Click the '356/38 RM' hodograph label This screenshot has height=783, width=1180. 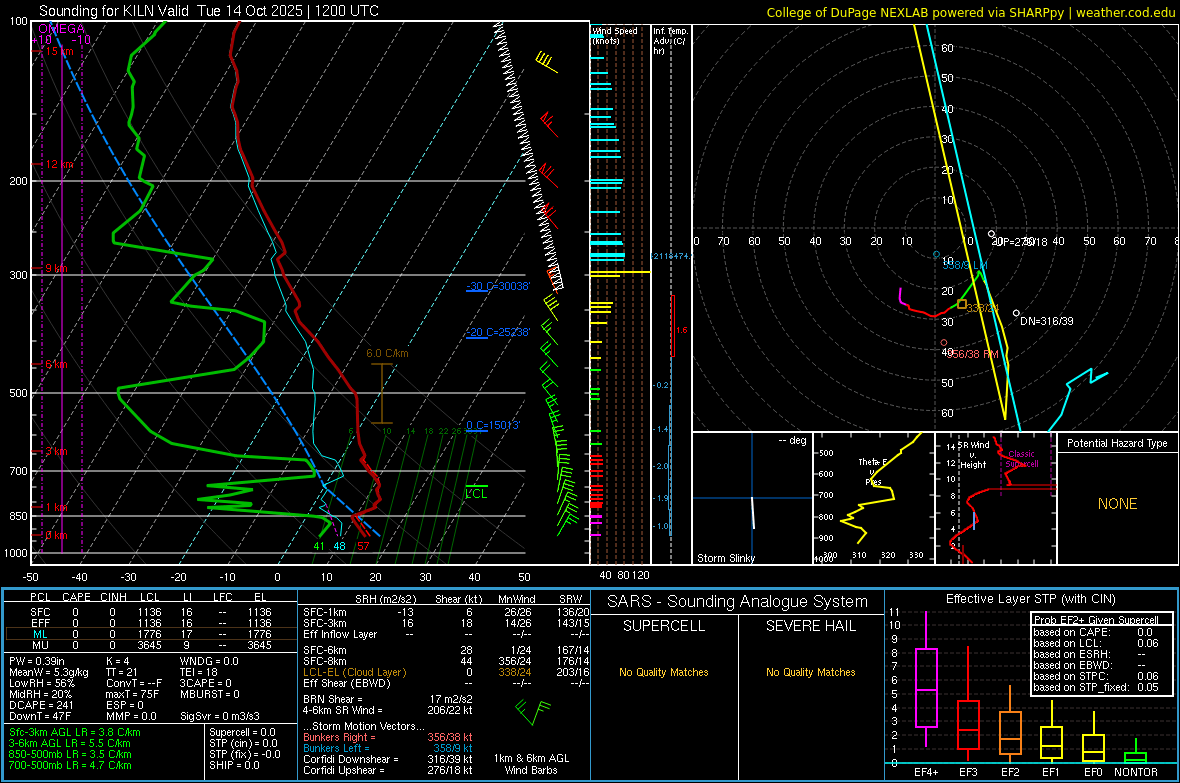pos(972,354)
